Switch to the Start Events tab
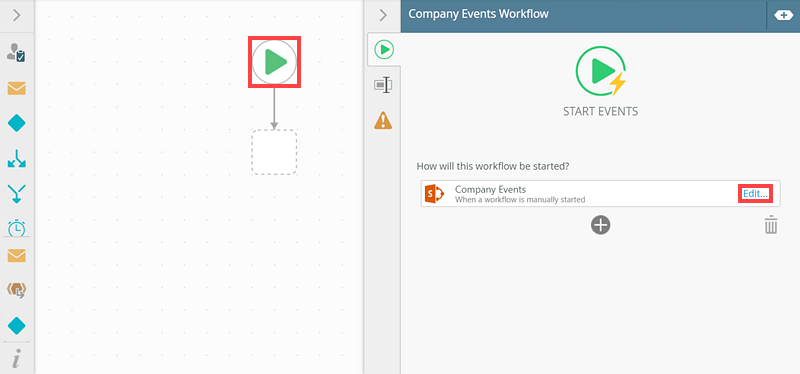 click(384, 49)
